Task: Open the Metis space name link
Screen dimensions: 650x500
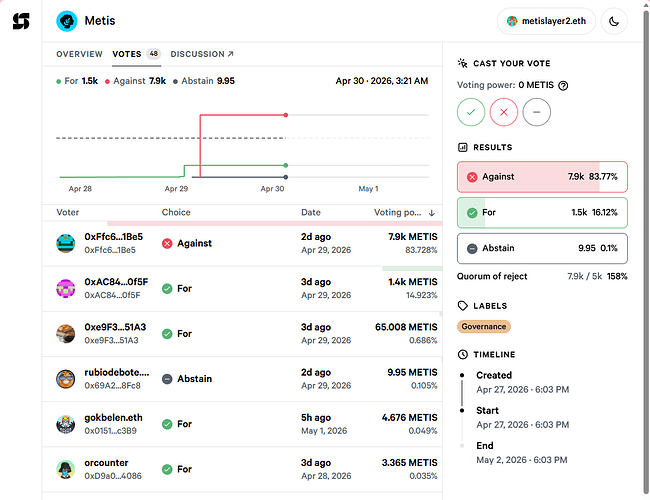Action: coord(100,21)
